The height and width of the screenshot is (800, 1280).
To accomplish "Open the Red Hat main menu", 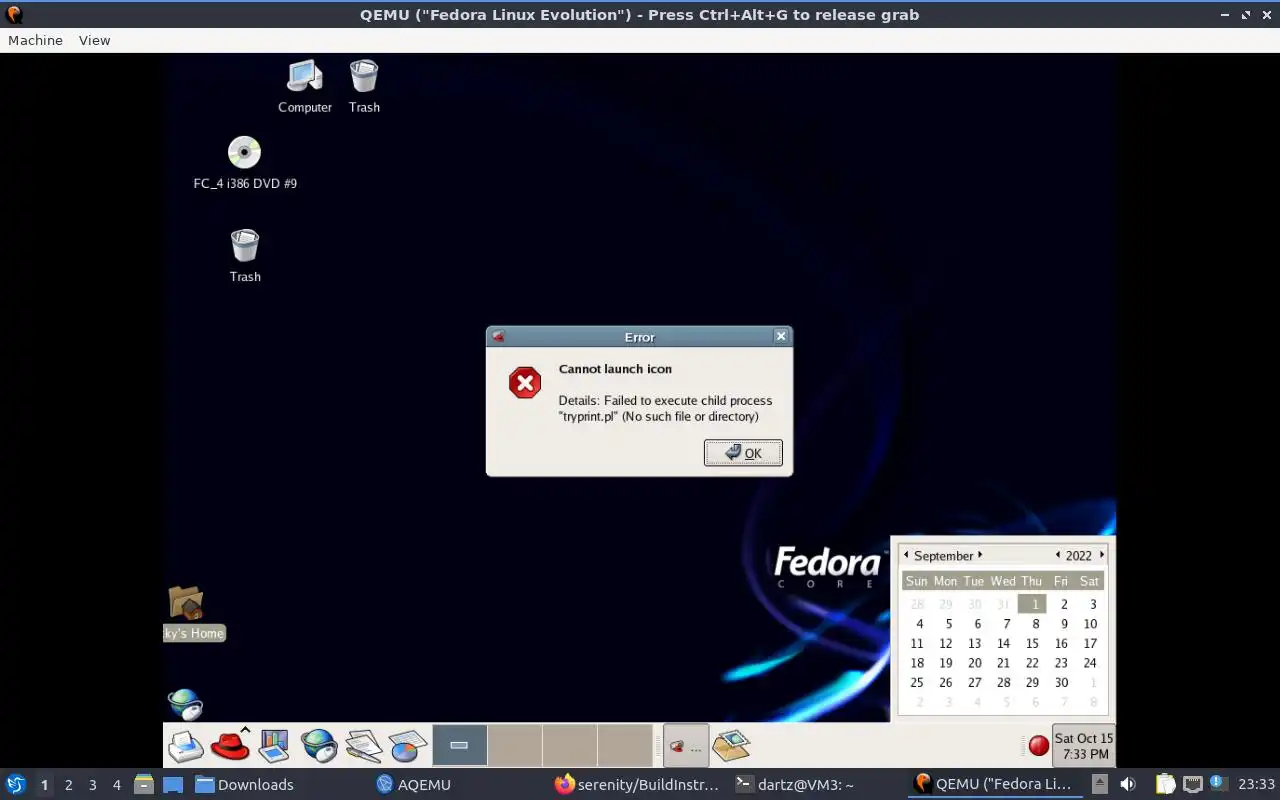I will 230,746.
